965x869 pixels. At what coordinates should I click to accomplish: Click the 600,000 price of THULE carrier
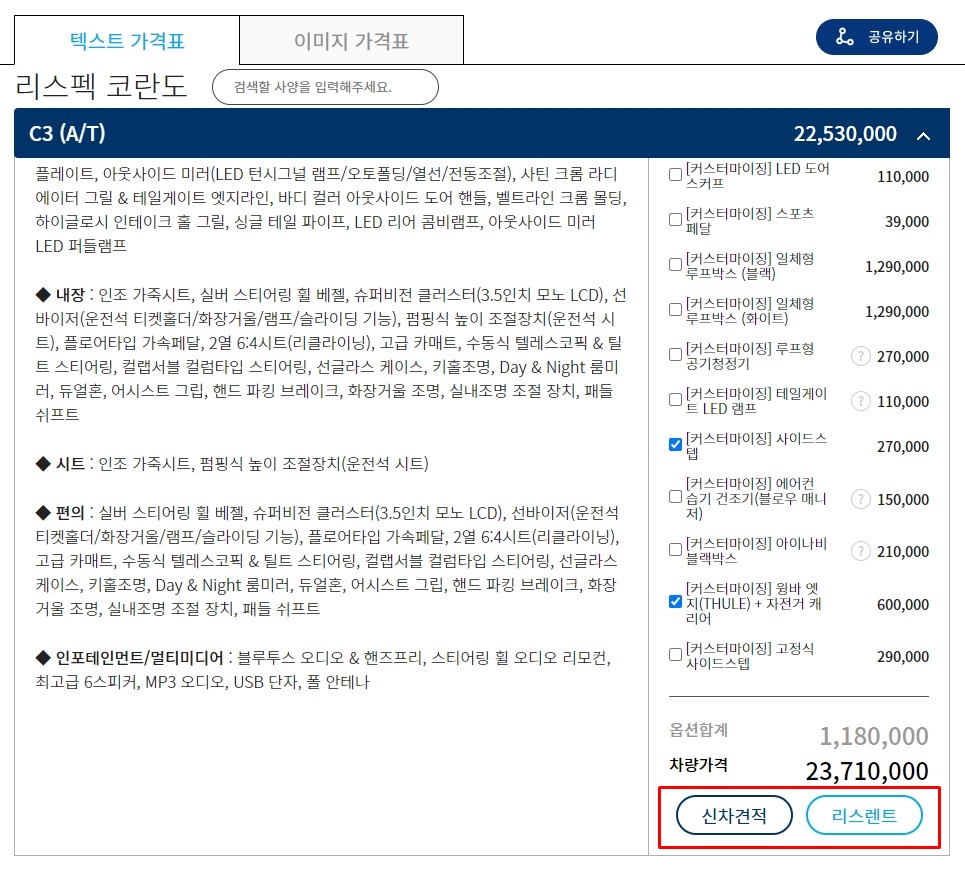point(903,605)
